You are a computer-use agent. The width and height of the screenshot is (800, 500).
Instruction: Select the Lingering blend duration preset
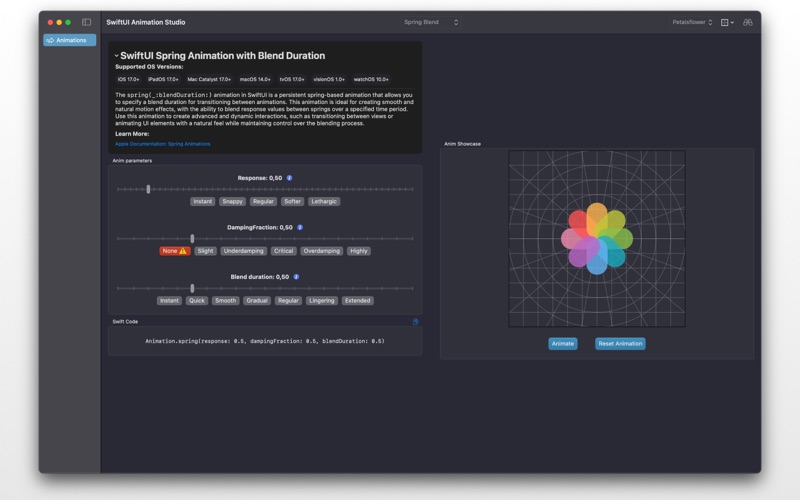(x=321, y=301)
